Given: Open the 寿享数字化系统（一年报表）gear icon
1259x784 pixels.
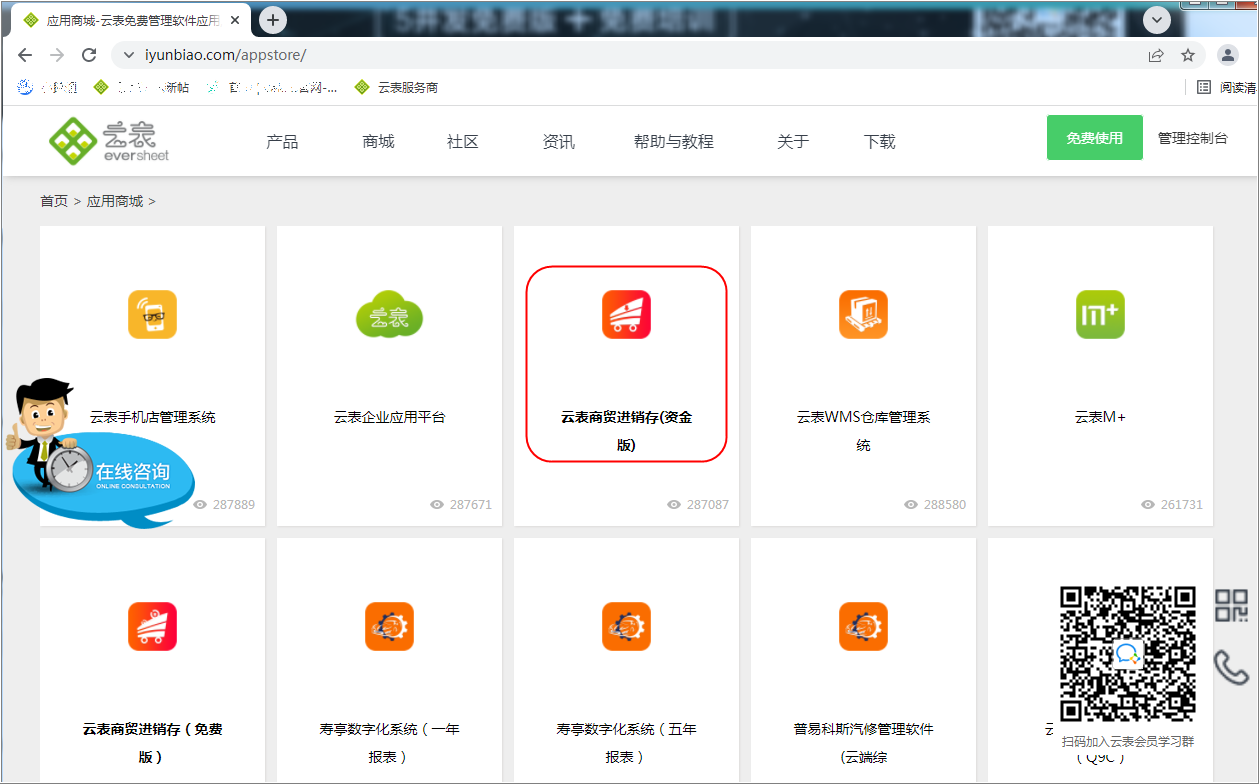Looking at the screenshot, I should [x=389, y=626].
